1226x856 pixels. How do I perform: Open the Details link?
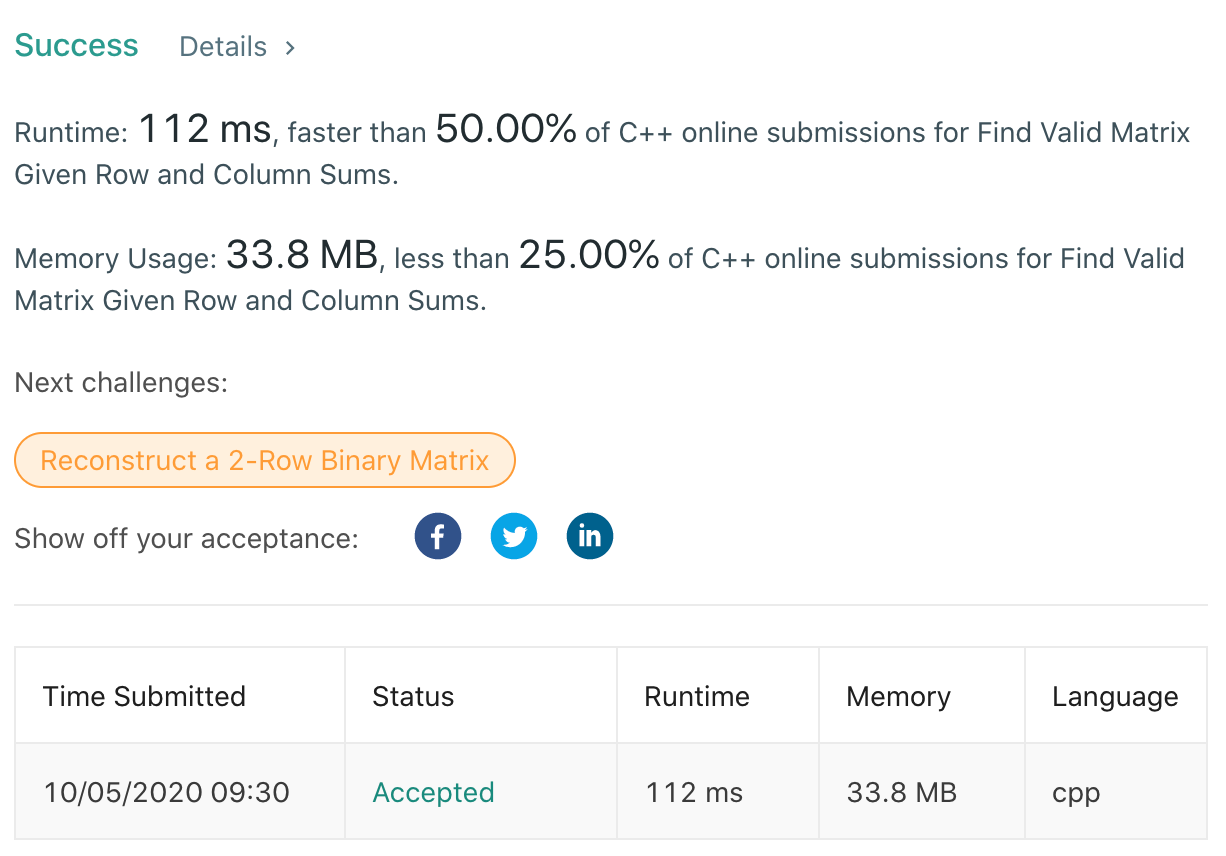pos(223,47)
